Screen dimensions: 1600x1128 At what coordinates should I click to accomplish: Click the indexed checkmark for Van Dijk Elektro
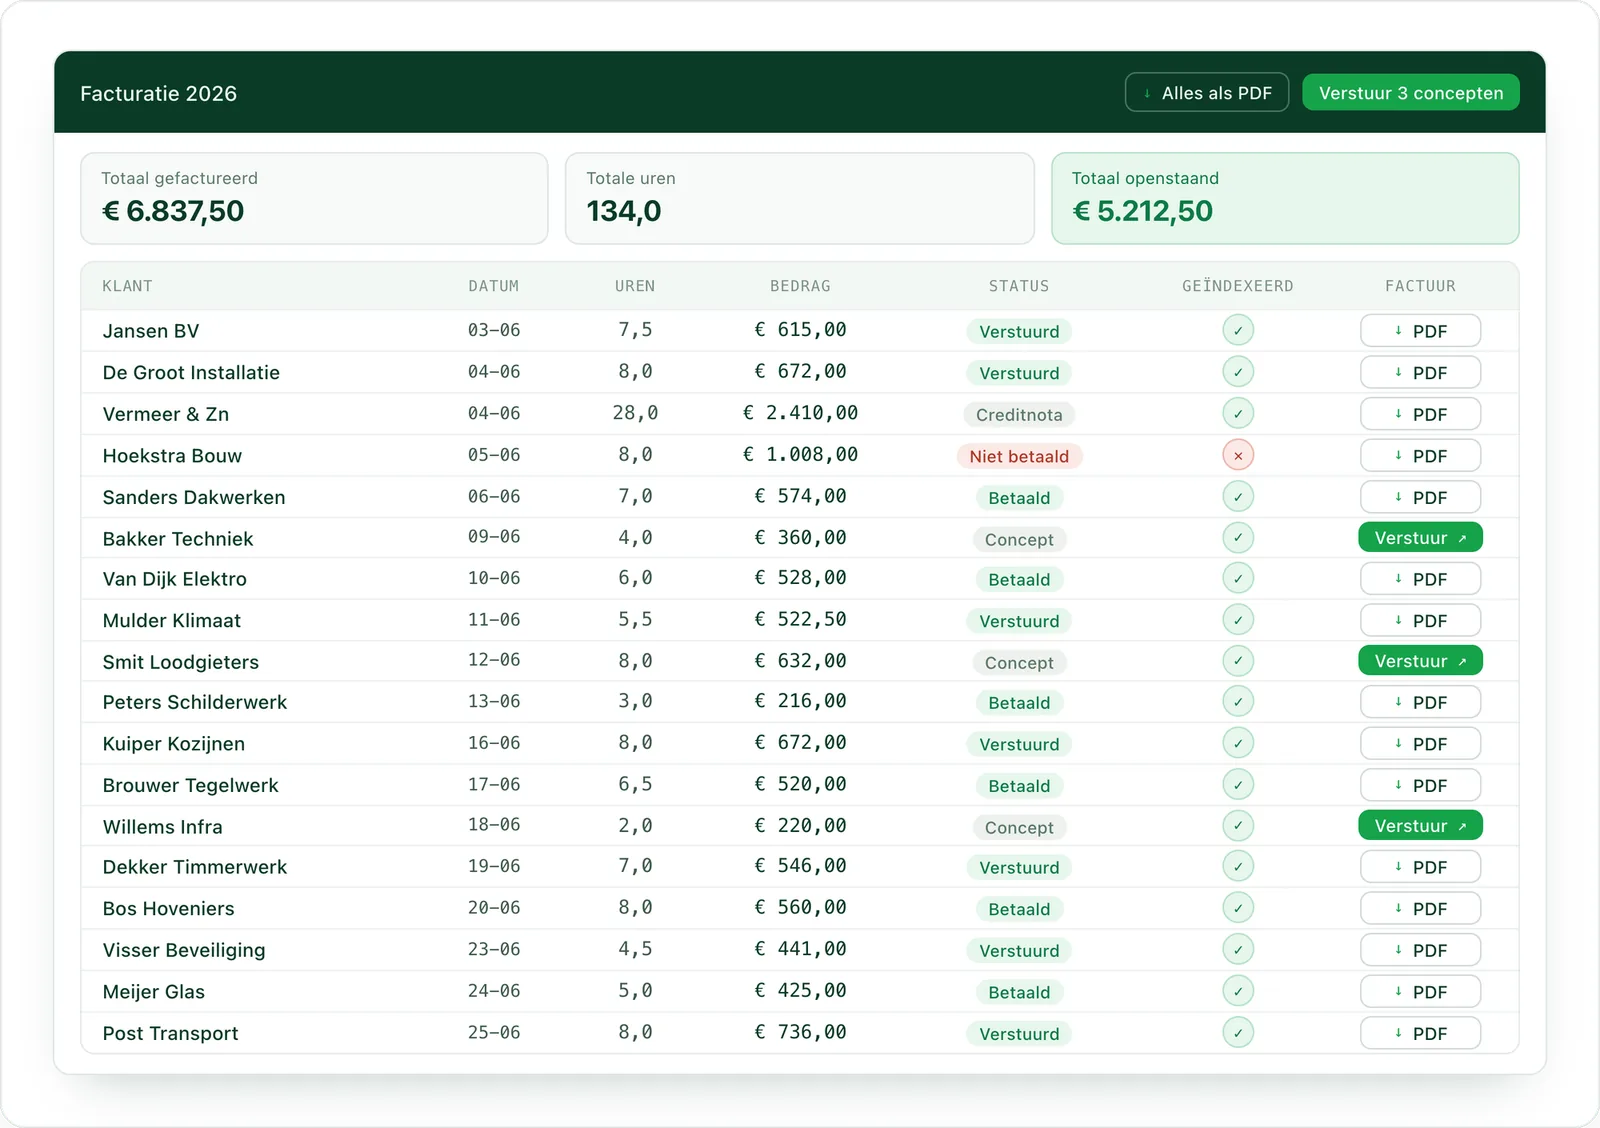(x=1238, y=579)
